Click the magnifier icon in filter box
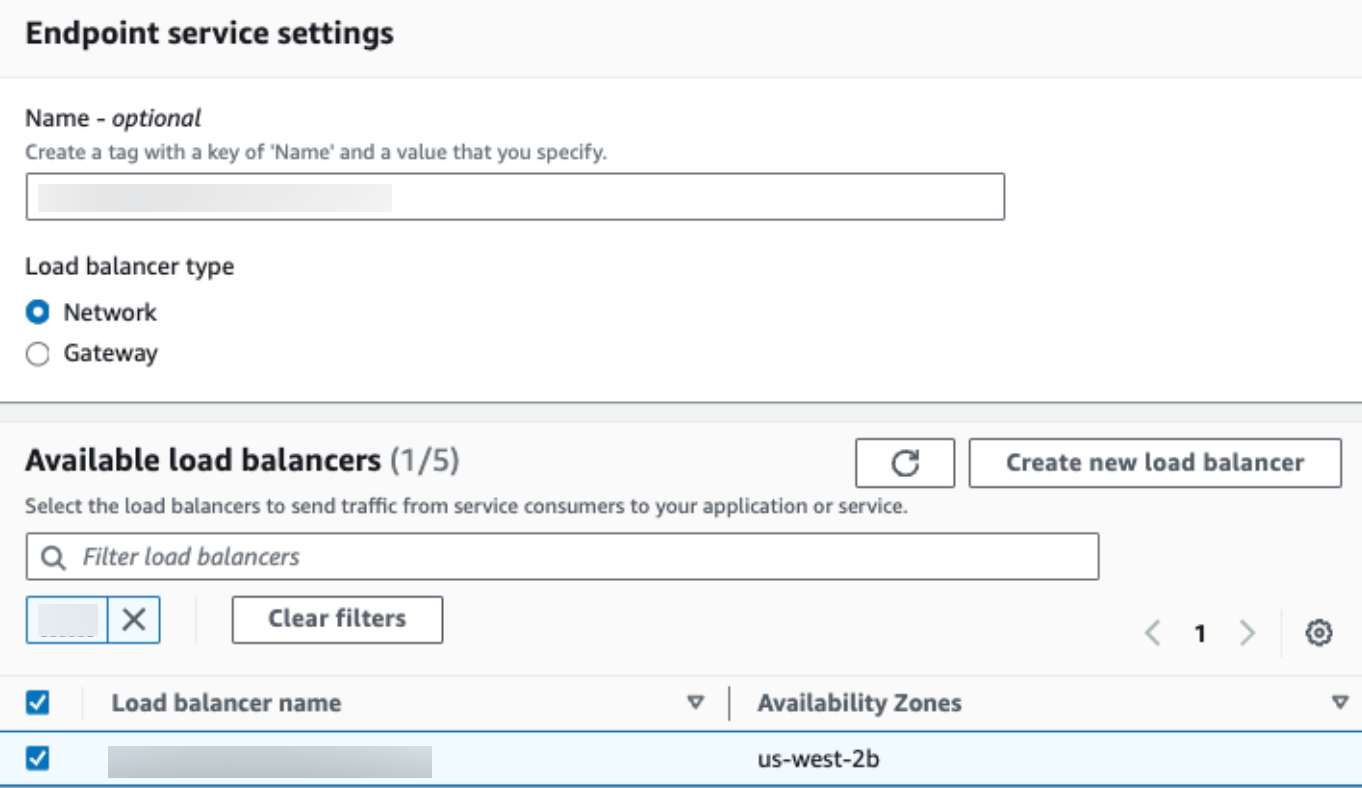Image resolution: width=1362 pixels, height=788 pixels. click(55, 557)
